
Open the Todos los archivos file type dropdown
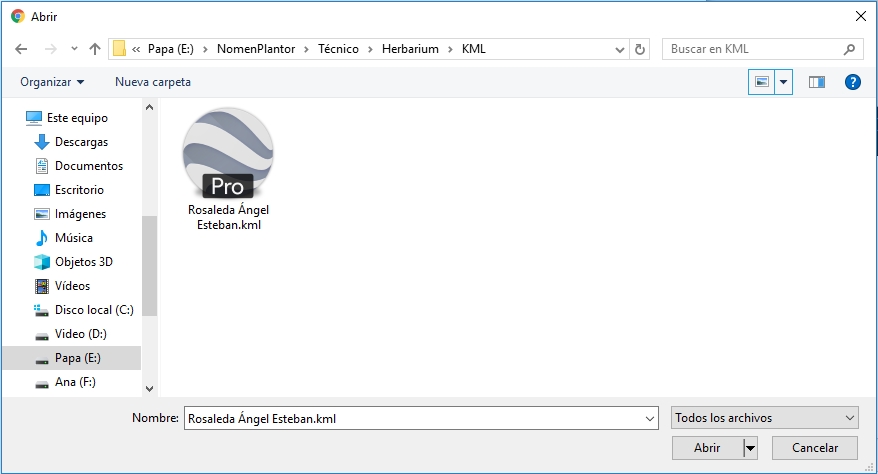pyautogui.click(x=765, y=418)
